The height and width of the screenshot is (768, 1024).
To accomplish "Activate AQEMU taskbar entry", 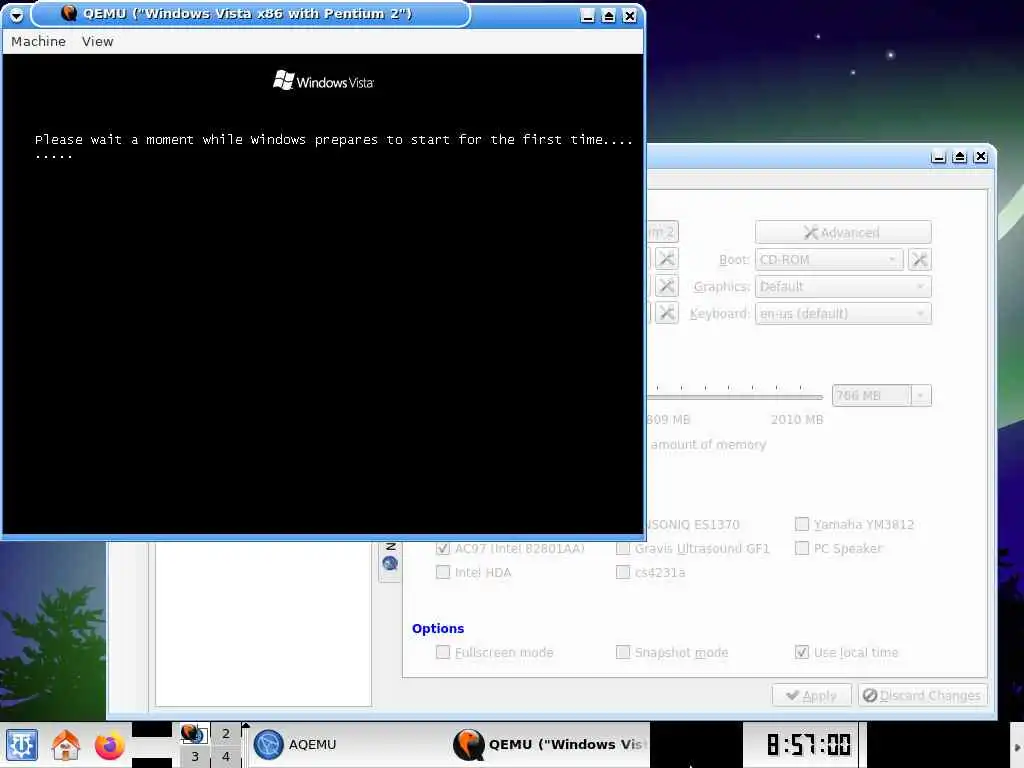I will [x=349, y=744].
